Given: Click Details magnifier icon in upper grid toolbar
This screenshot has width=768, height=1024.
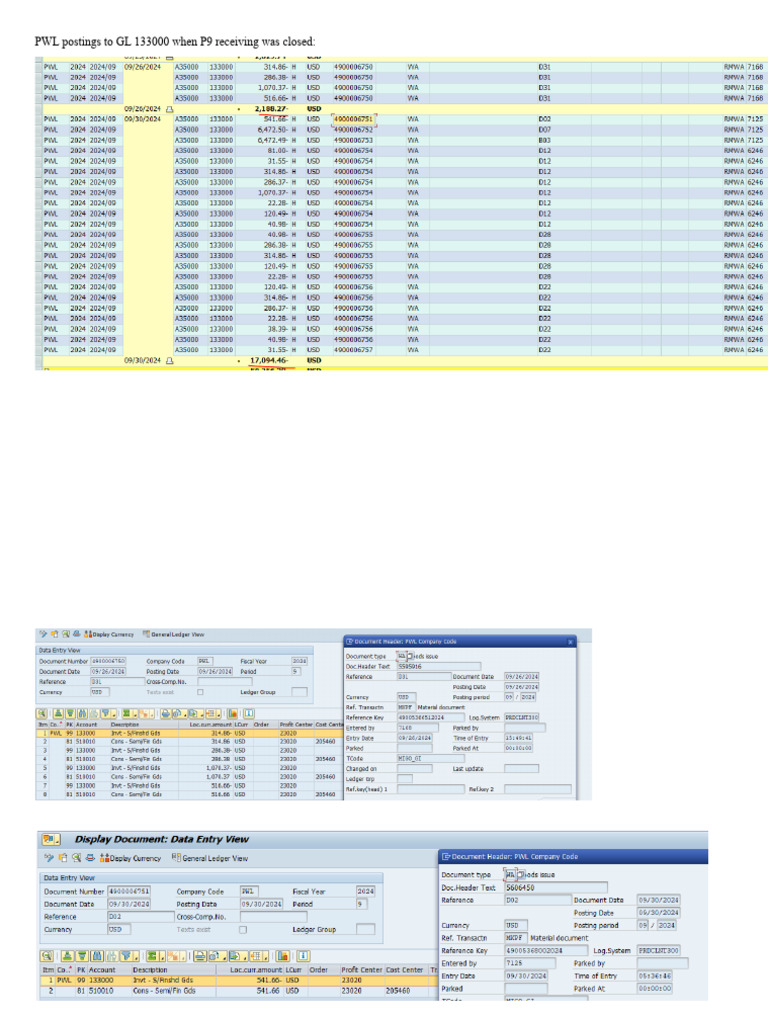Looking at the screenshot, I should [42, 713].
